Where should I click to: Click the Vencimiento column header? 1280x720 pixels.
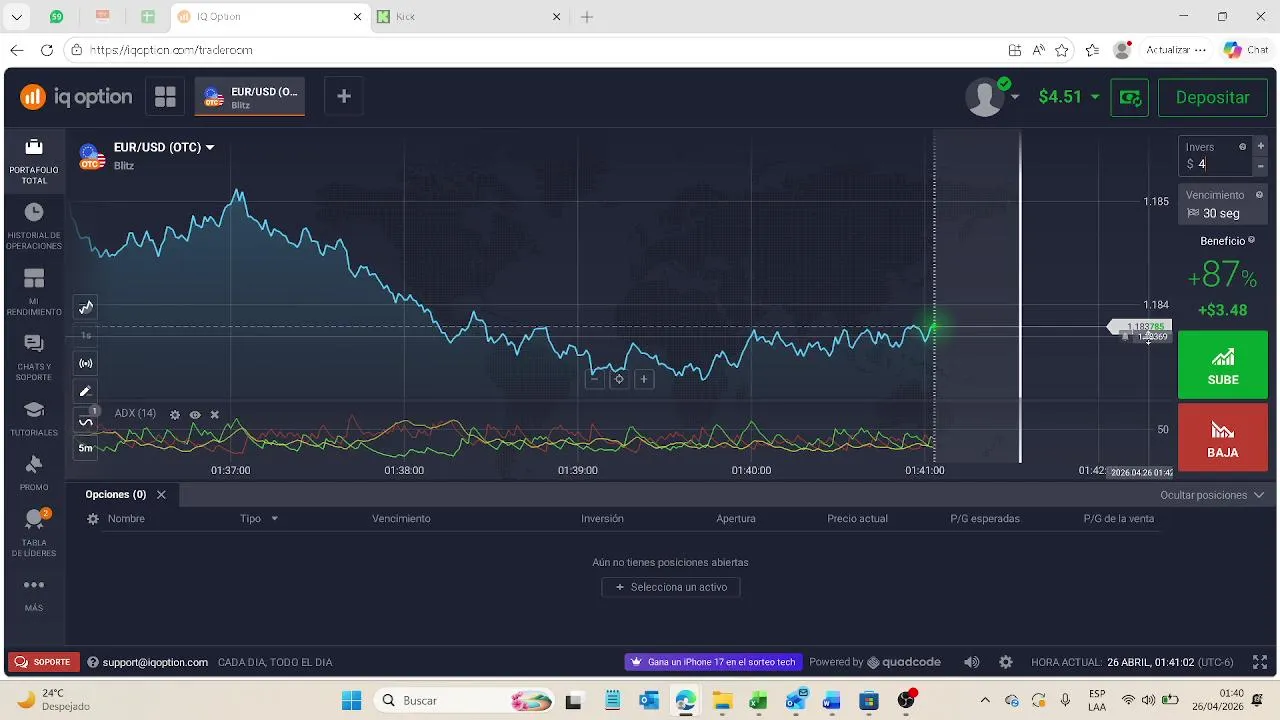point(401,519)
